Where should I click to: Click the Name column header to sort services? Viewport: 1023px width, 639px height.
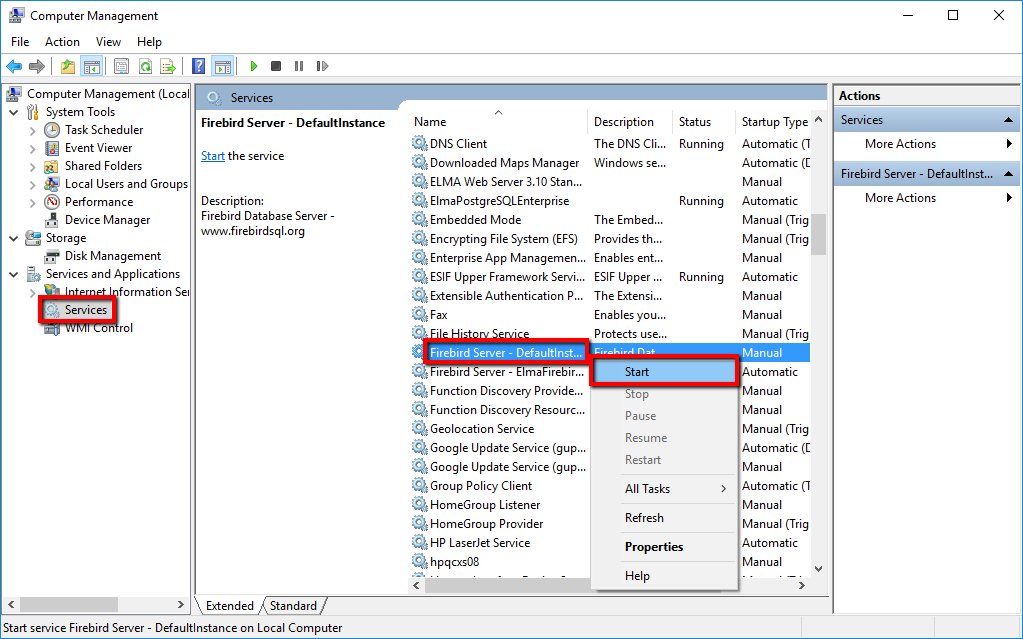428,121
